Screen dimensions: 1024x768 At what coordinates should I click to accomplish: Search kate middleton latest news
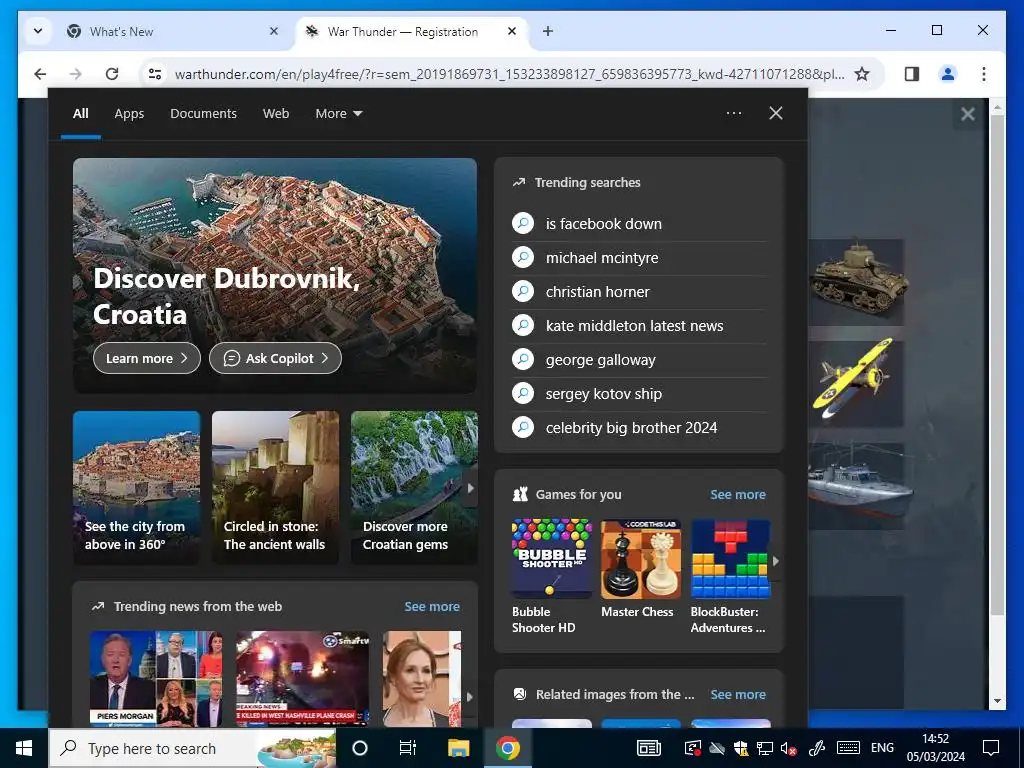(640, 326)
